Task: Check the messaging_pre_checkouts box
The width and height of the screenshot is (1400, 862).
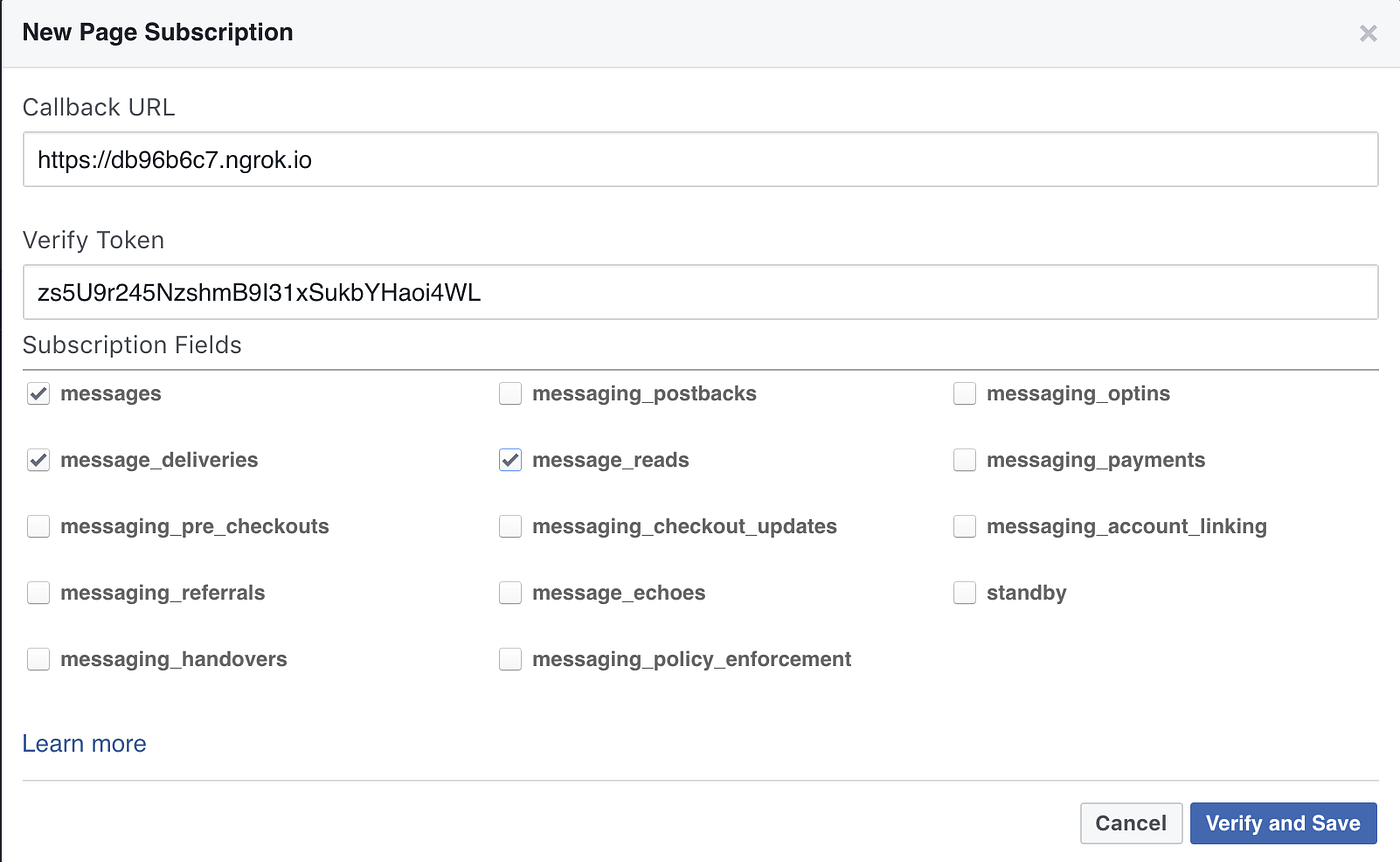Action: (37, 526)
